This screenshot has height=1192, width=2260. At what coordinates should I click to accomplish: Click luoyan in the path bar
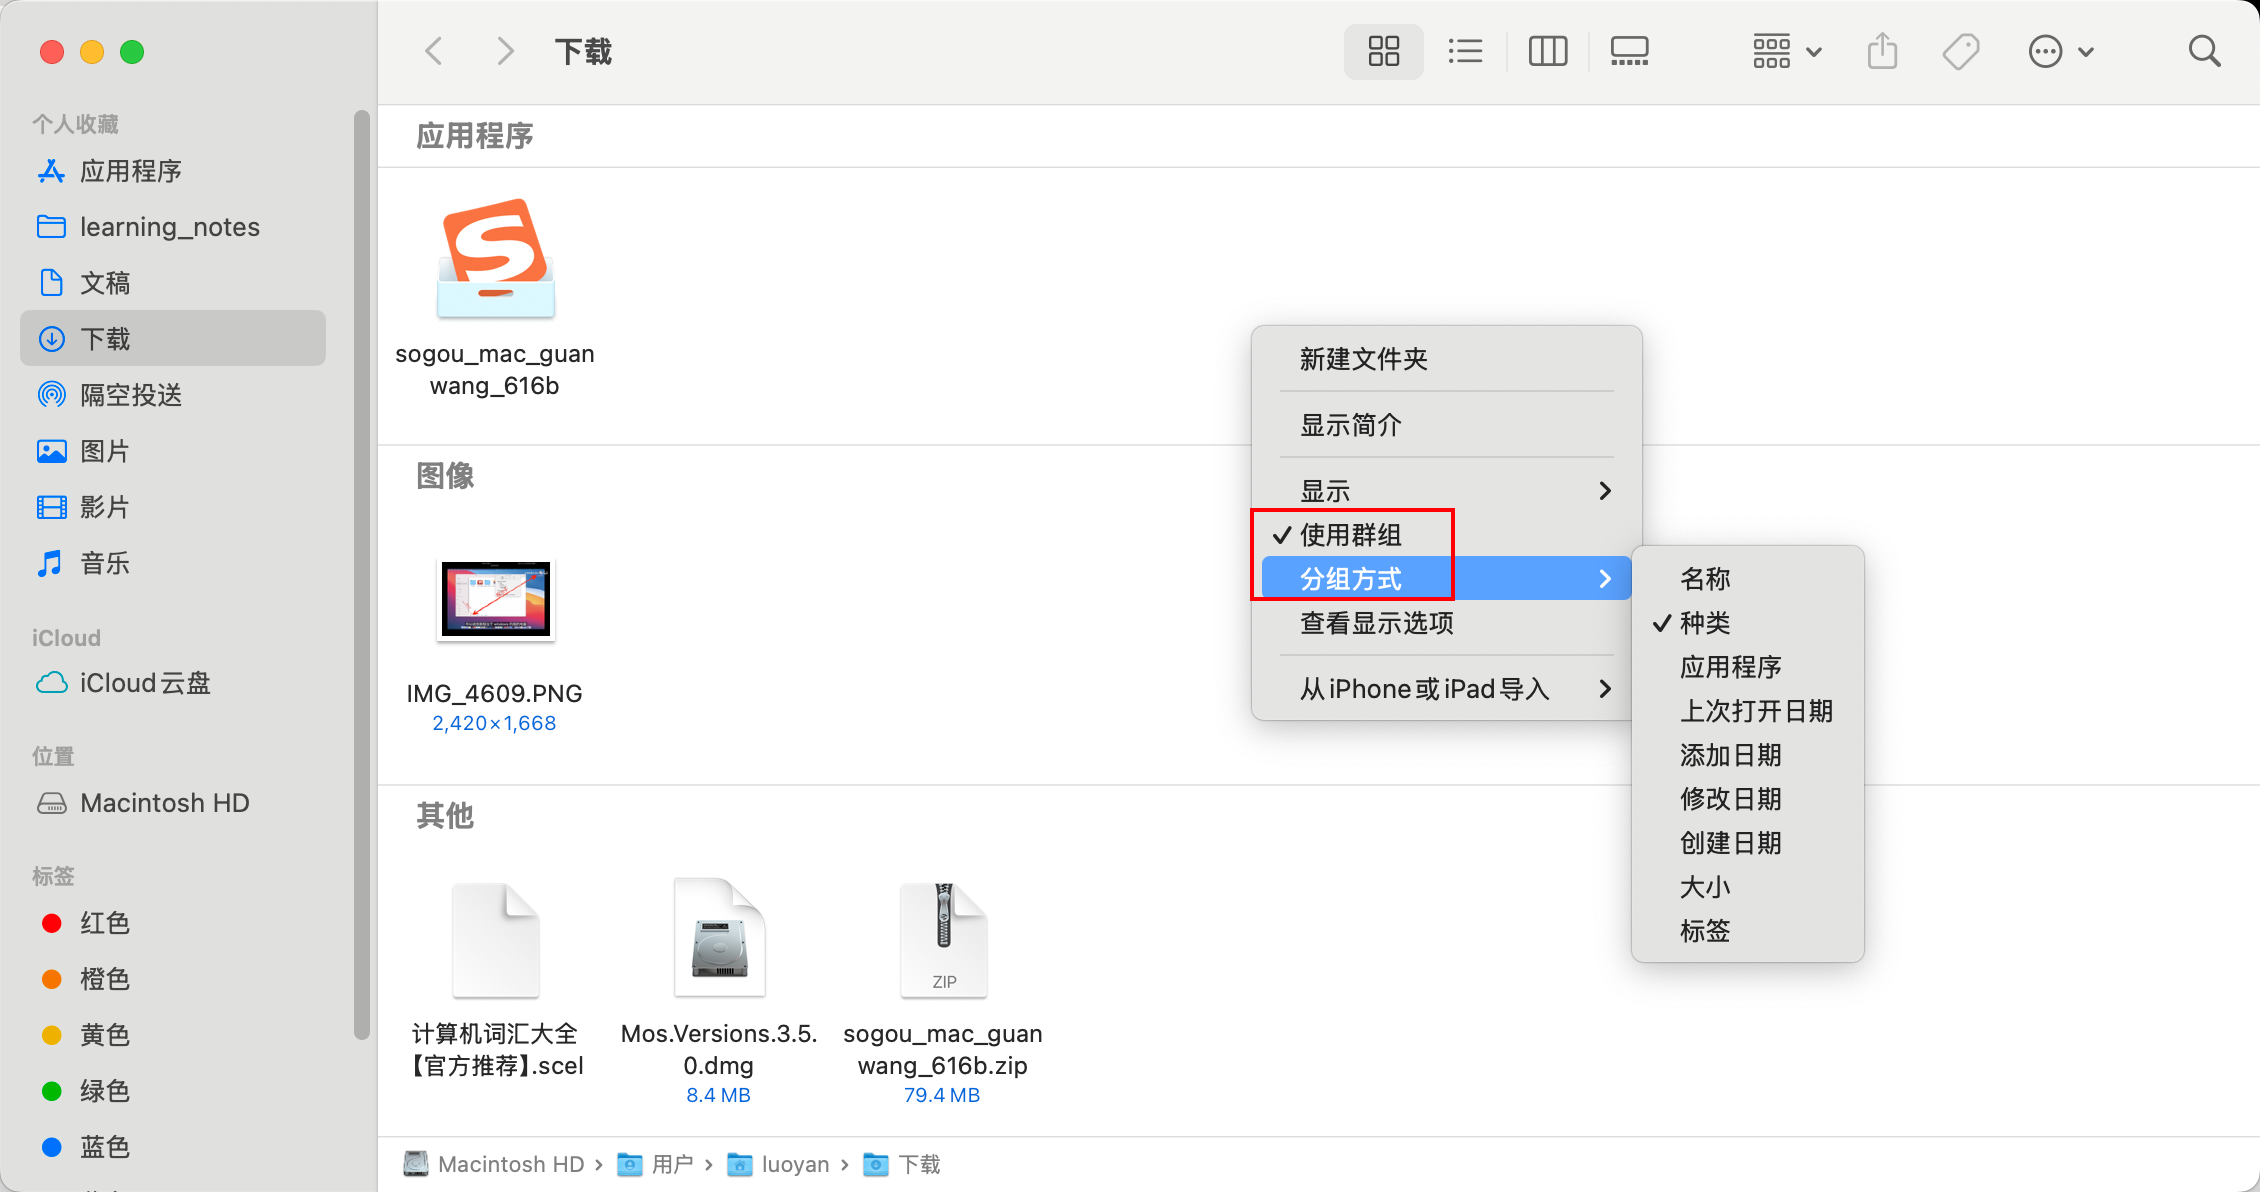tap(794, 1164)
